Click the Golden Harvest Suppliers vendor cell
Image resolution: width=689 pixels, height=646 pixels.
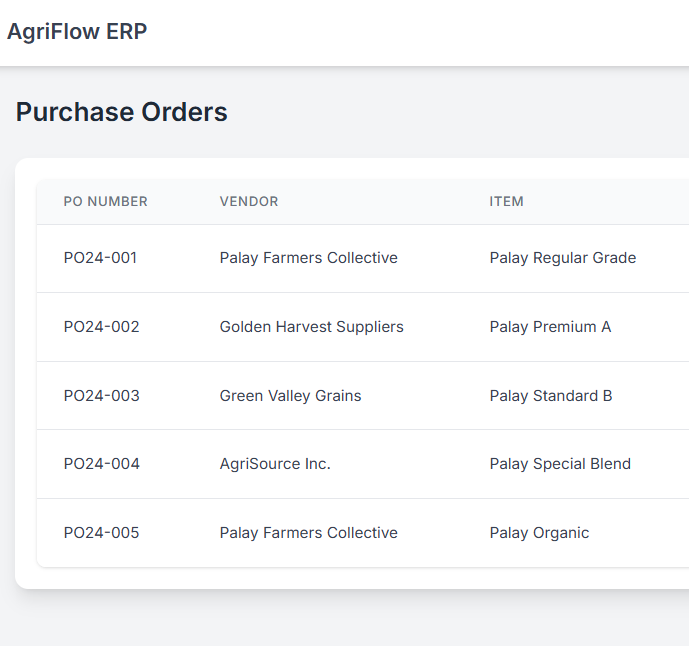coord(311,327)
